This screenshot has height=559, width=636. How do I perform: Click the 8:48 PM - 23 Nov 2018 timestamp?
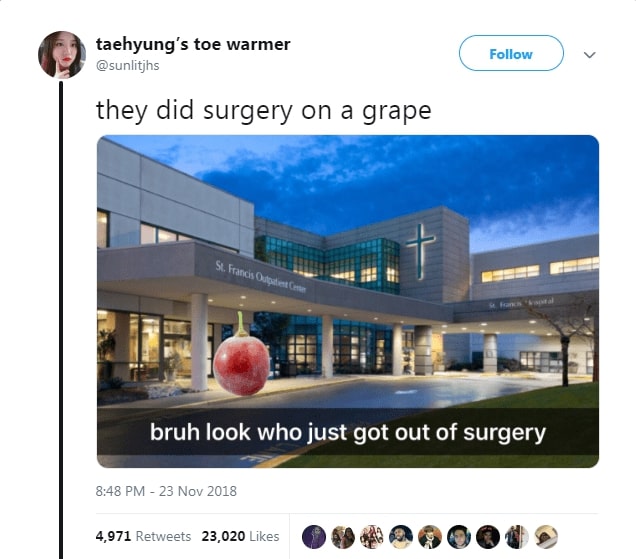166,491
